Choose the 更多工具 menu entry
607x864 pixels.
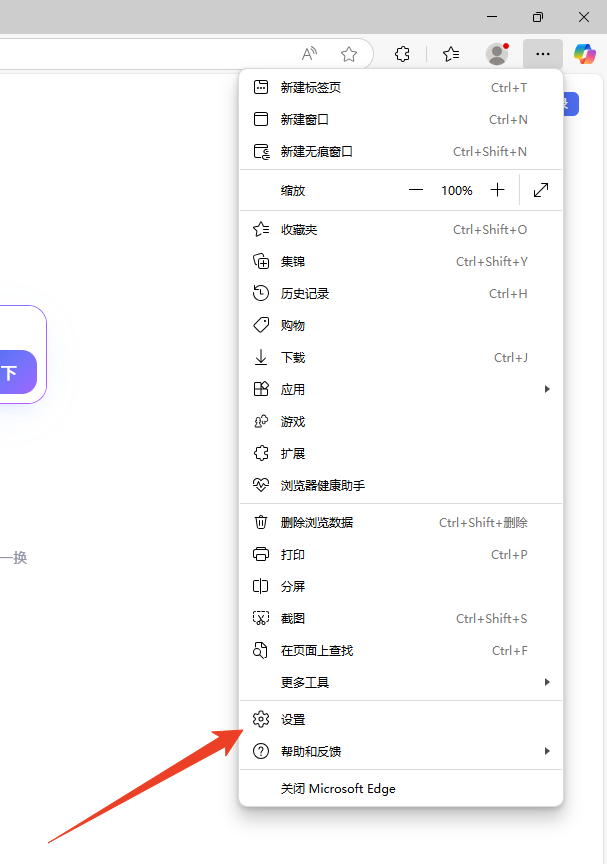[401, 682]
